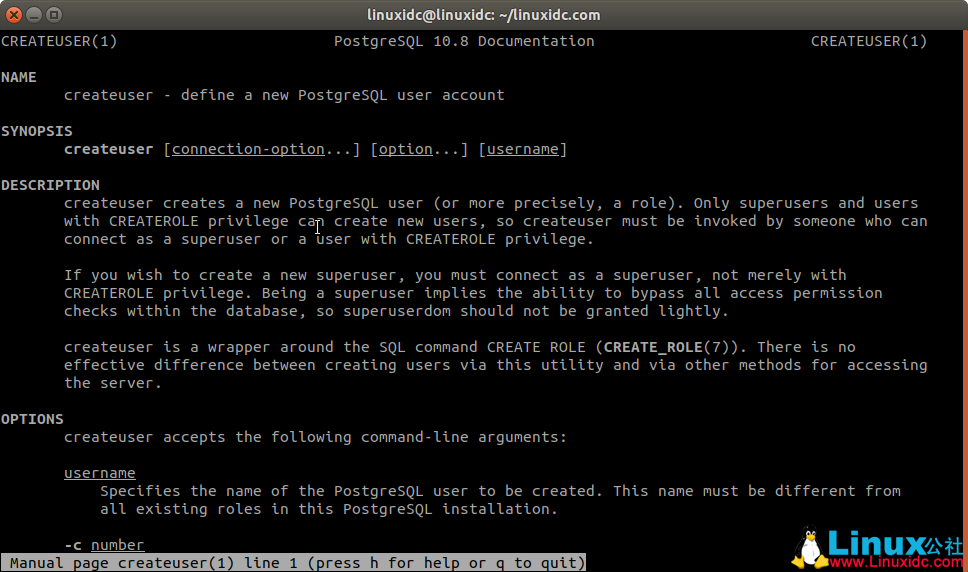Minimize the terminal window

click(x=34, y=15)
